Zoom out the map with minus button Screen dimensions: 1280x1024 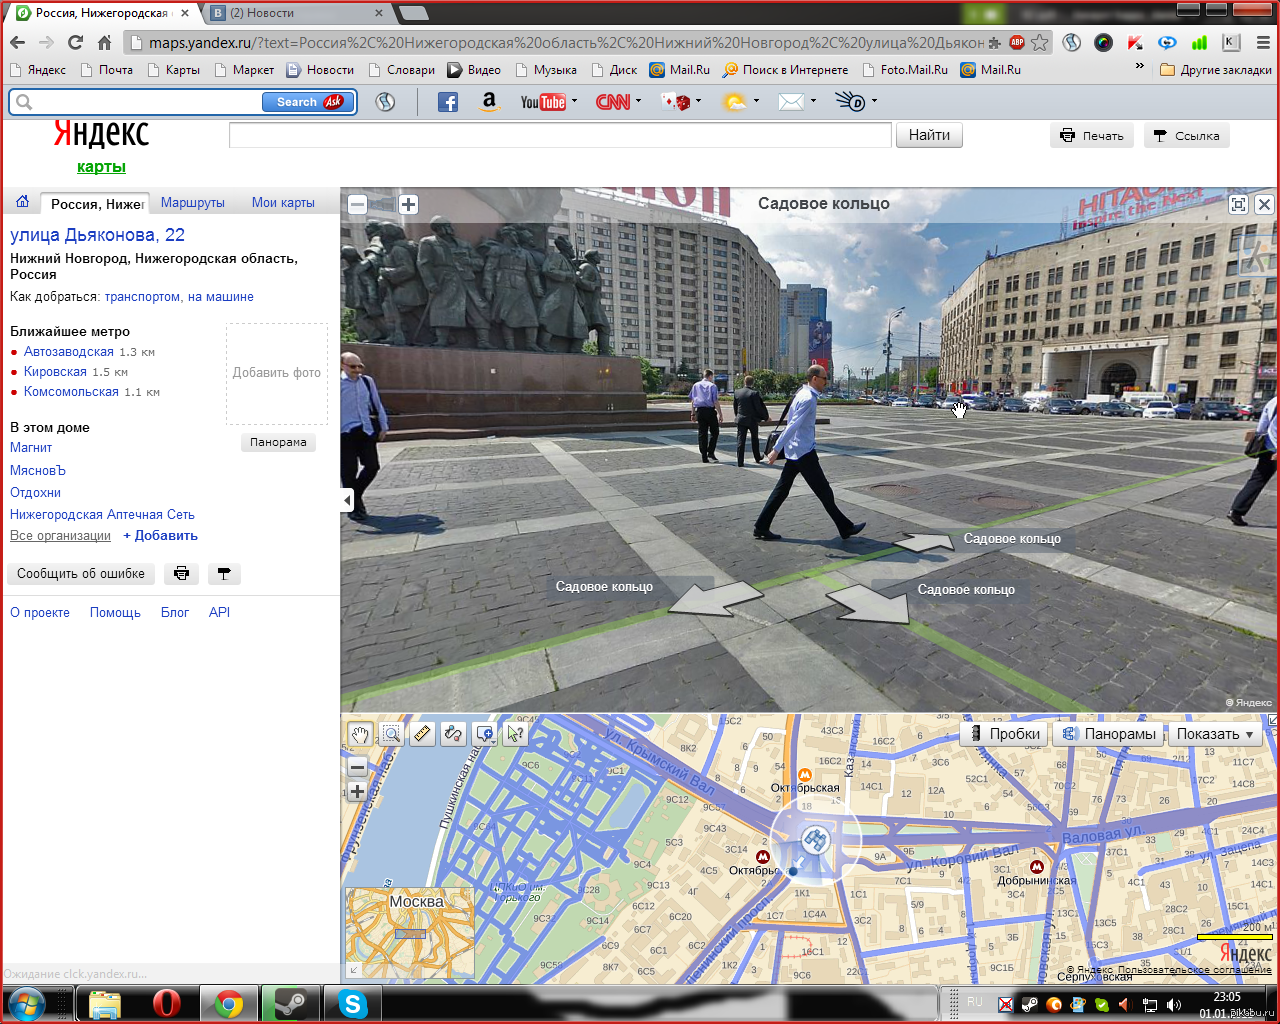(357, 768)
